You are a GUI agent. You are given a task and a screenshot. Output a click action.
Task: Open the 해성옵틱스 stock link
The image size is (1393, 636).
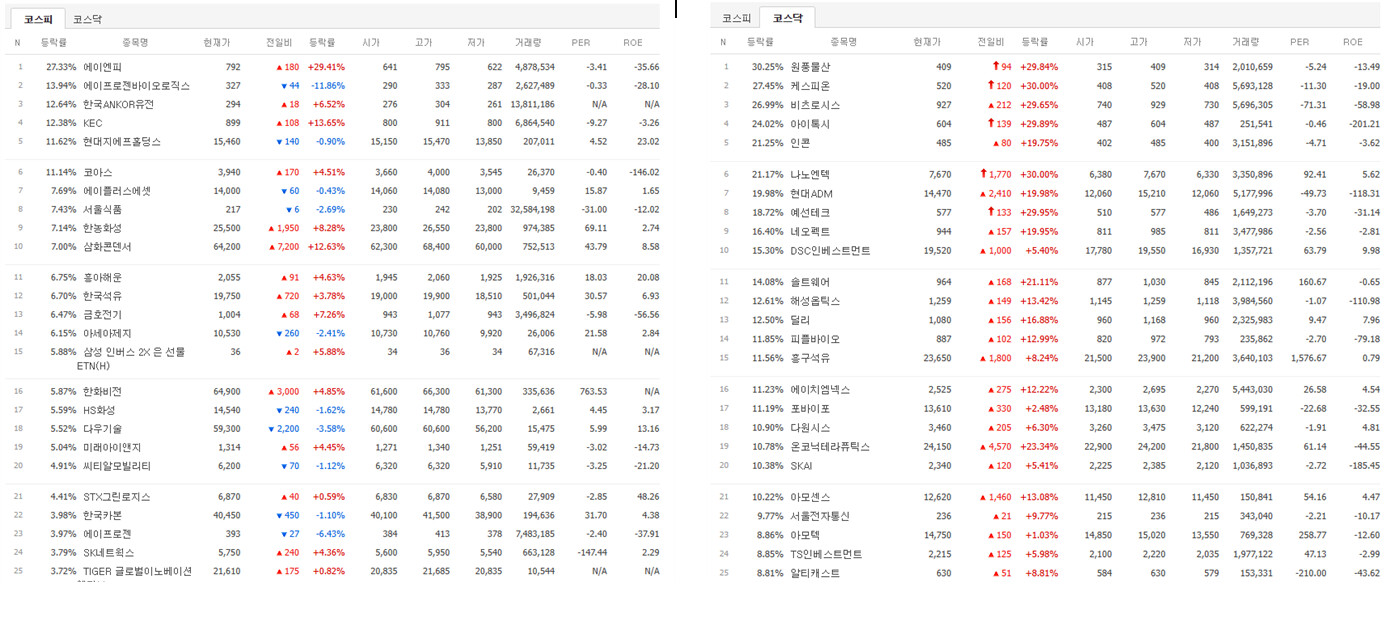click(815, 301)
